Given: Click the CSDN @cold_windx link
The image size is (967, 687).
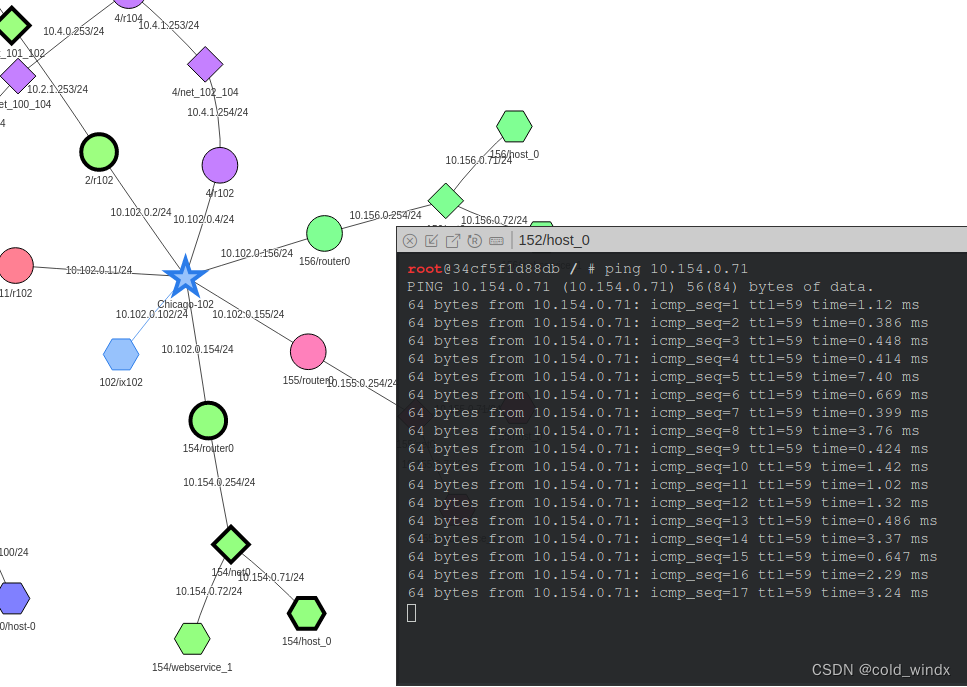Looking at the screenshot, I should click(x=879, y=669).
